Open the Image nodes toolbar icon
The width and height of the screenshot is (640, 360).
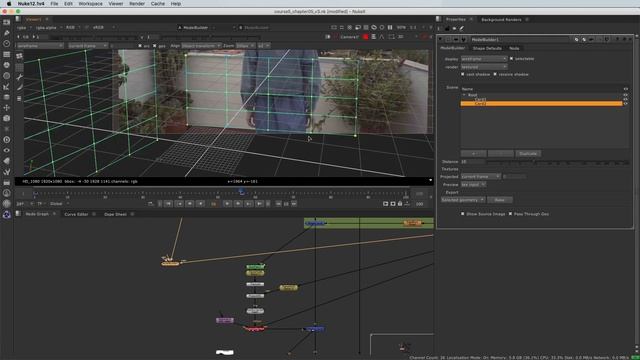click(7, 22)
